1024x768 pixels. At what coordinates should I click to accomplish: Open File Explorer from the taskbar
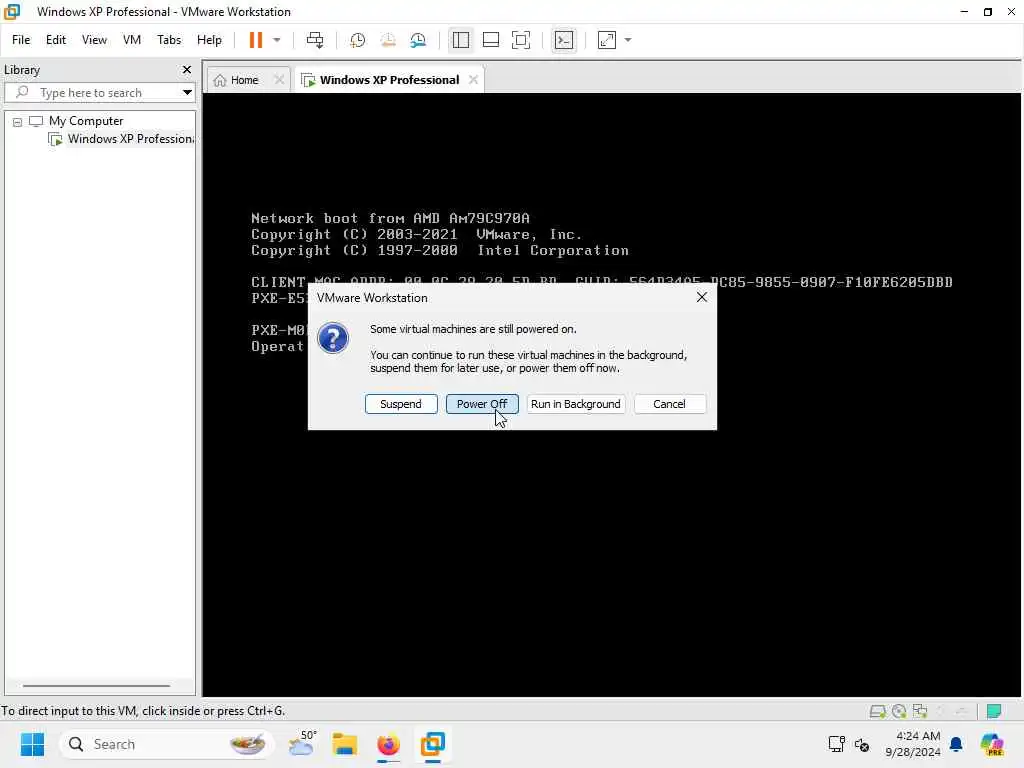click(x=344, y=744)
